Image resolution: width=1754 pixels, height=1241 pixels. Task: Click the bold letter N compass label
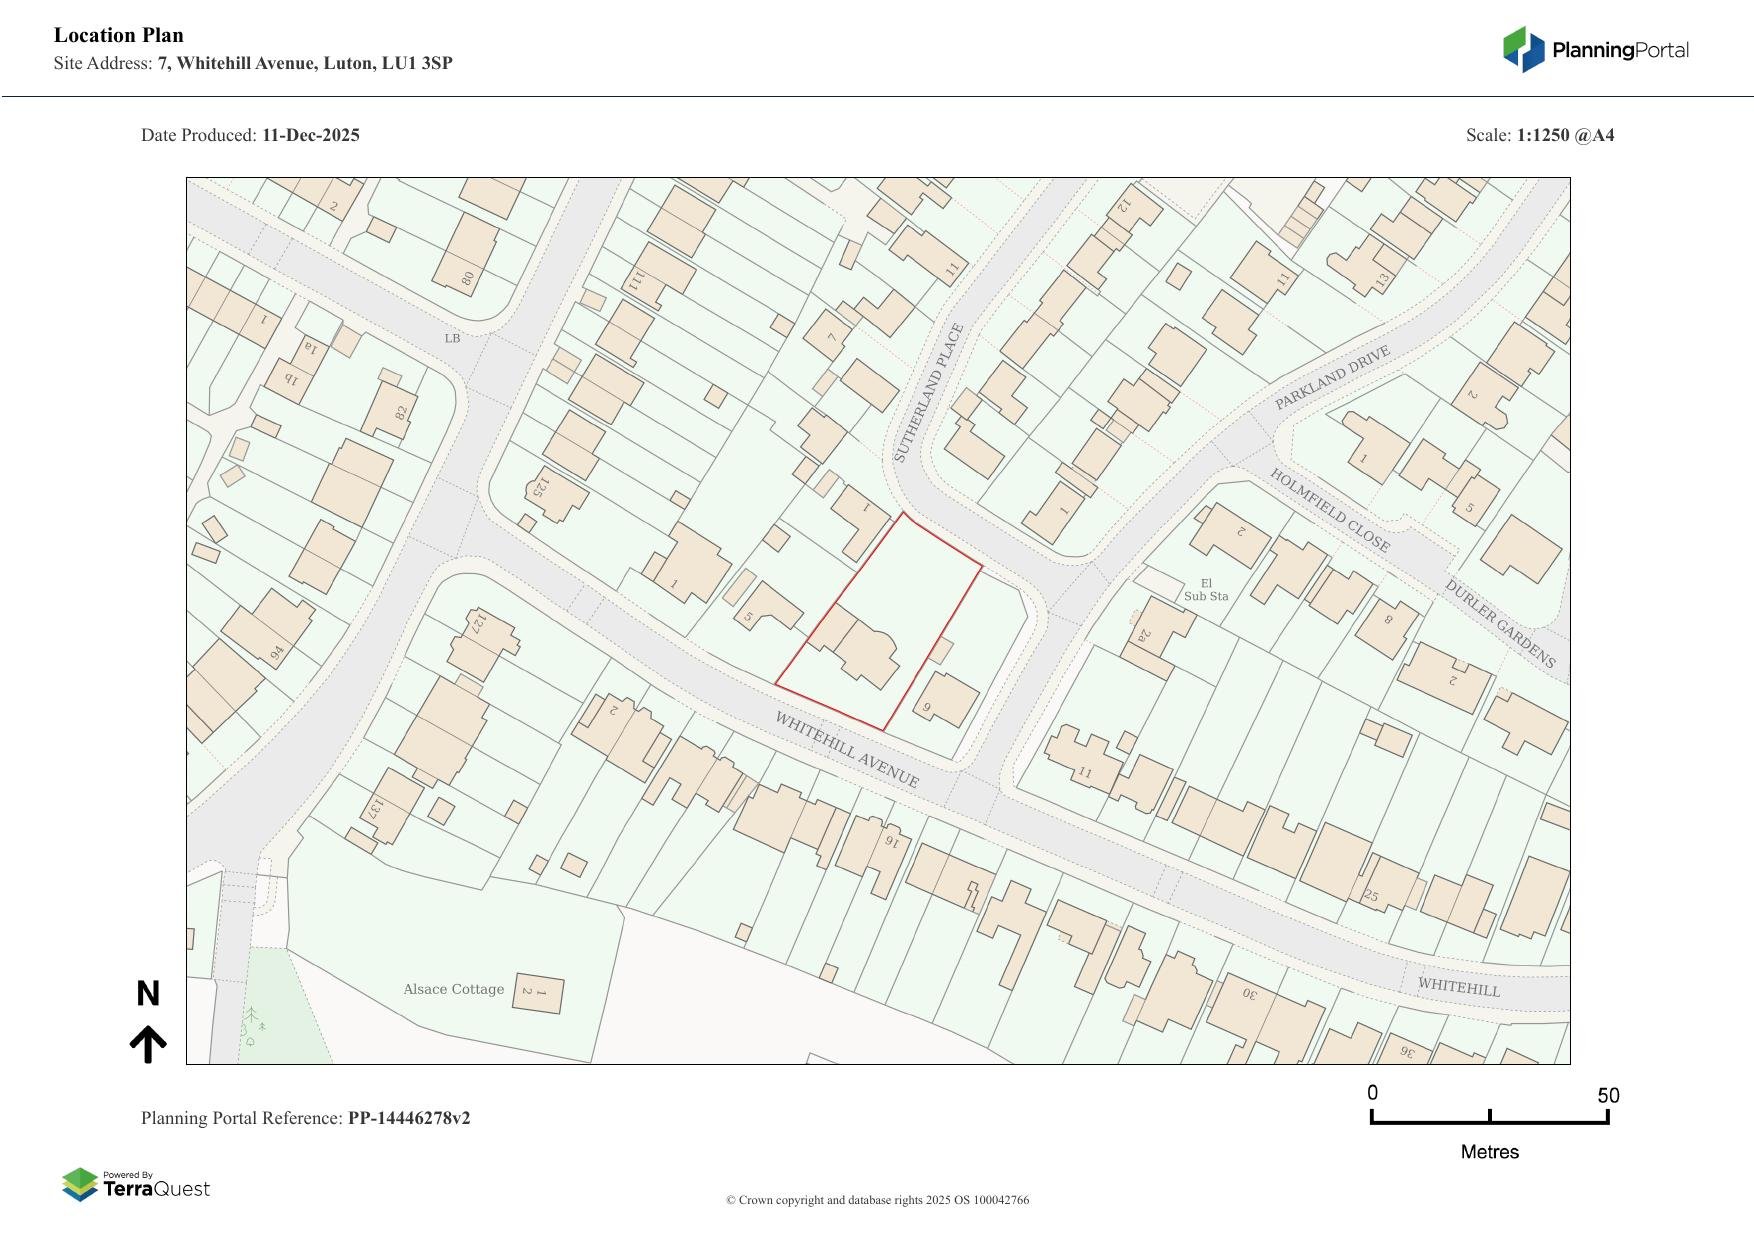tap(148, 994)
